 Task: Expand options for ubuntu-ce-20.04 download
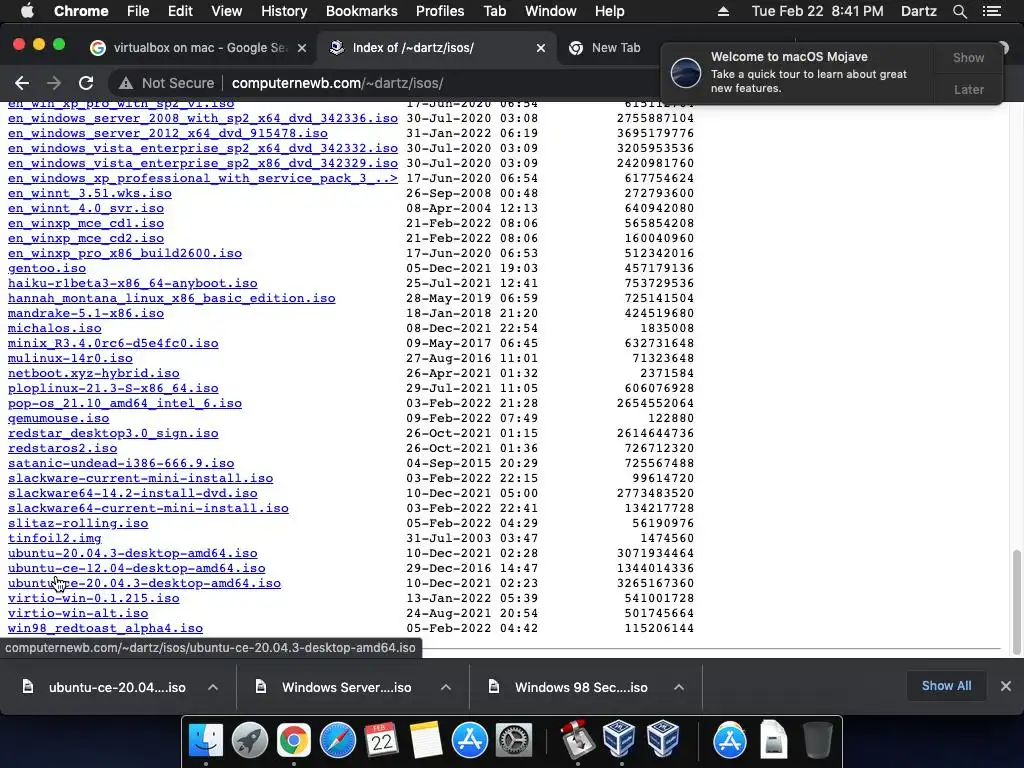tap(213, 687)
